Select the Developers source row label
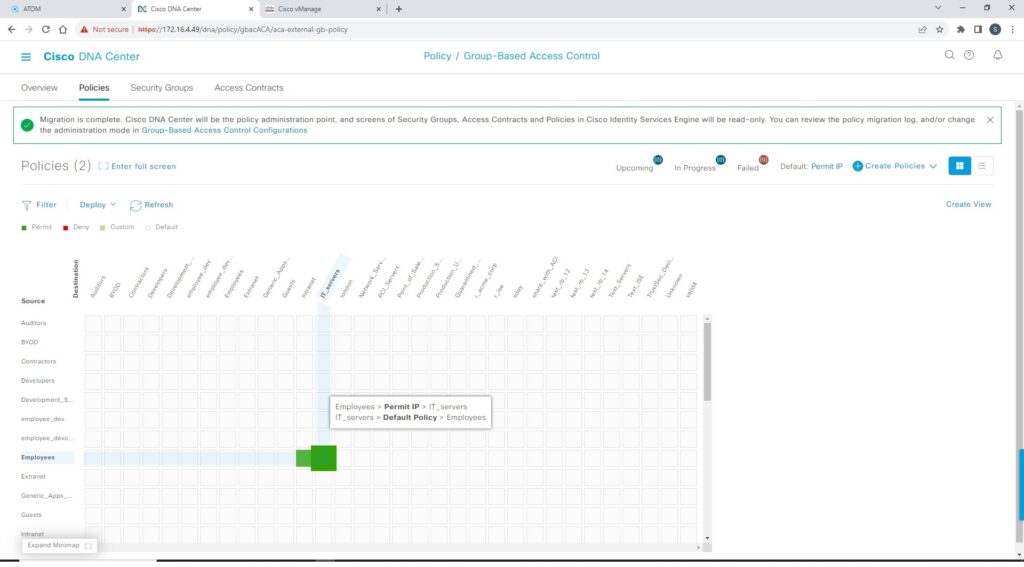 37,381
